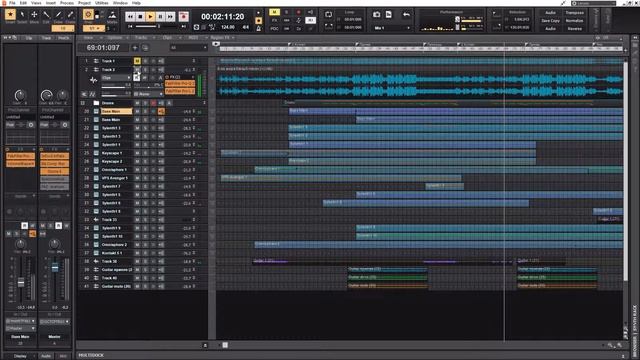Choose the Select tool arrow
This screenshot has height=360, width=640.
[x=22, y=15]
